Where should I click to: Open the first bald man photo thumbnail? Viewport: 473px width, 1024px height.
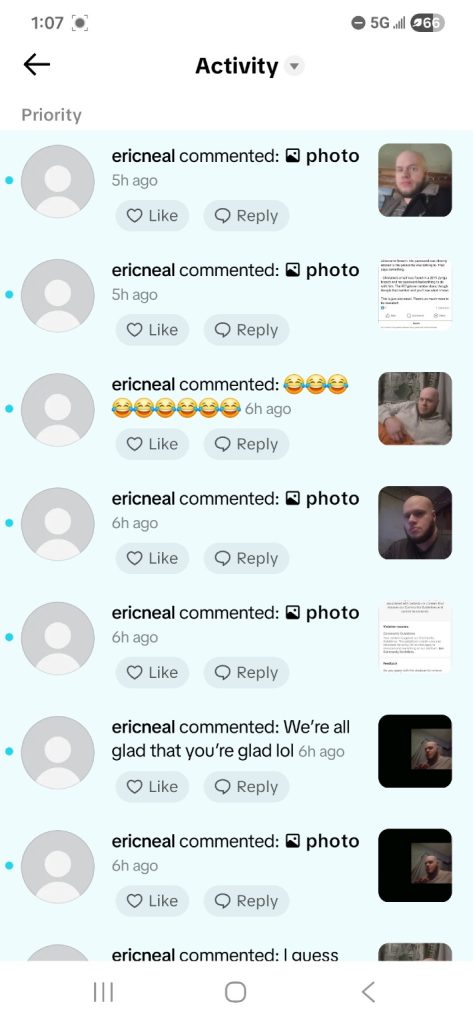click(415, 180)
